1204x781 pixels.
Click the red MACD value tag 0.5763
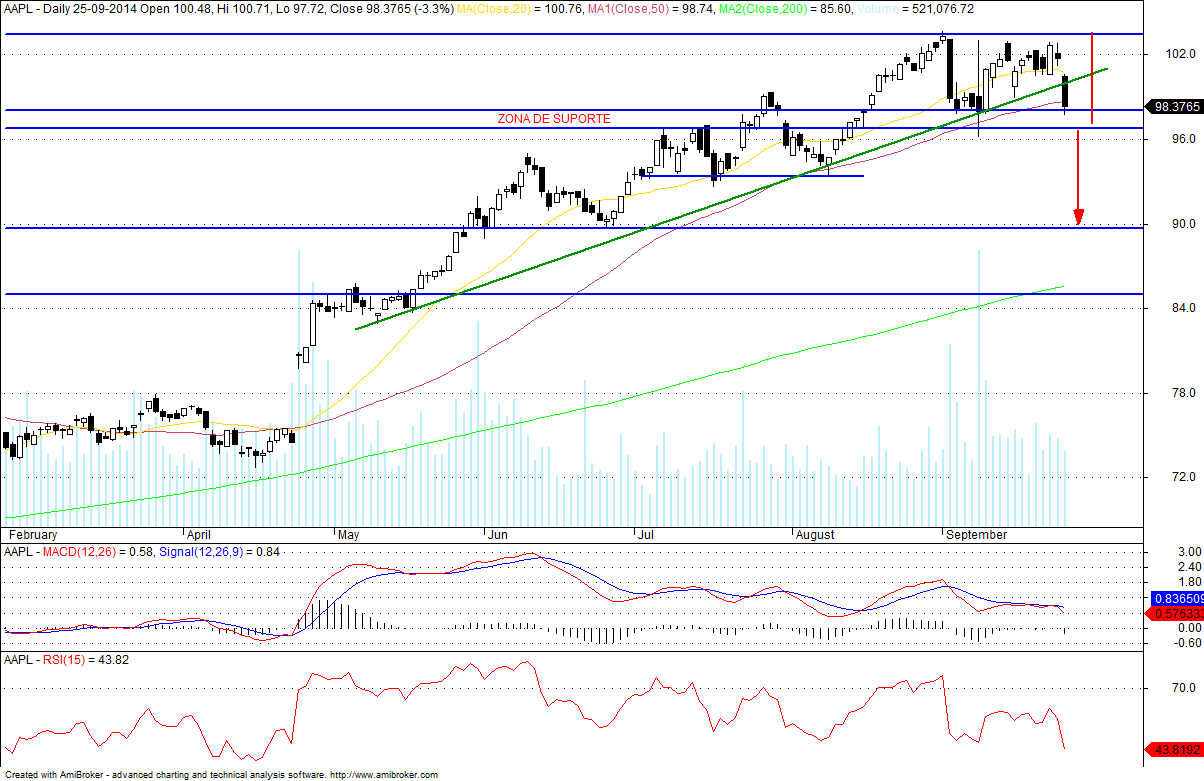click(1175, 613)
